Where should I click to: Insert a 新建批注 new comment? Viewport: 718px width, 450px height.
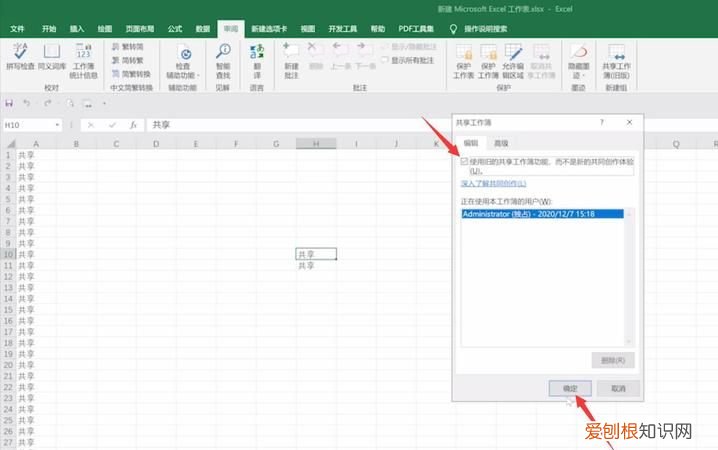[291, 61]
